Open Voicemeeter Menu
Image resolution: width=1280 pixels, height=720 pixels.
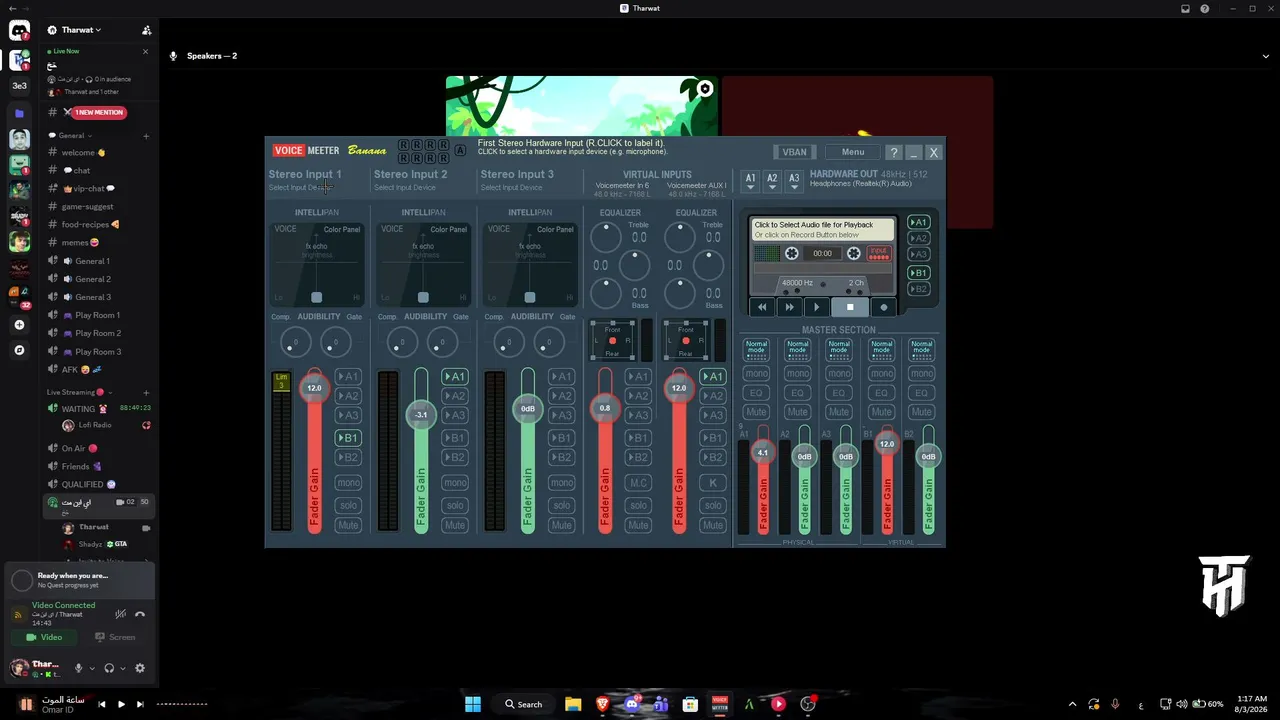pos(853,152)
